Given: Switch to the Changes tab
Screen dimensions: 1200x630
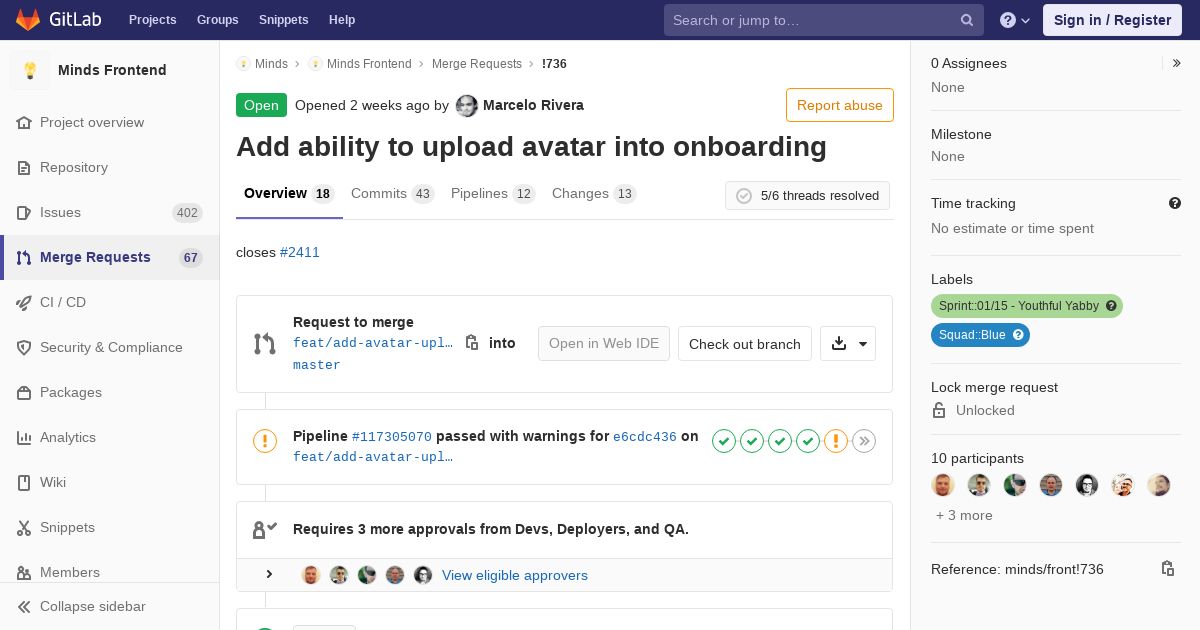Looking at the screenshot, I should [594, 194].
